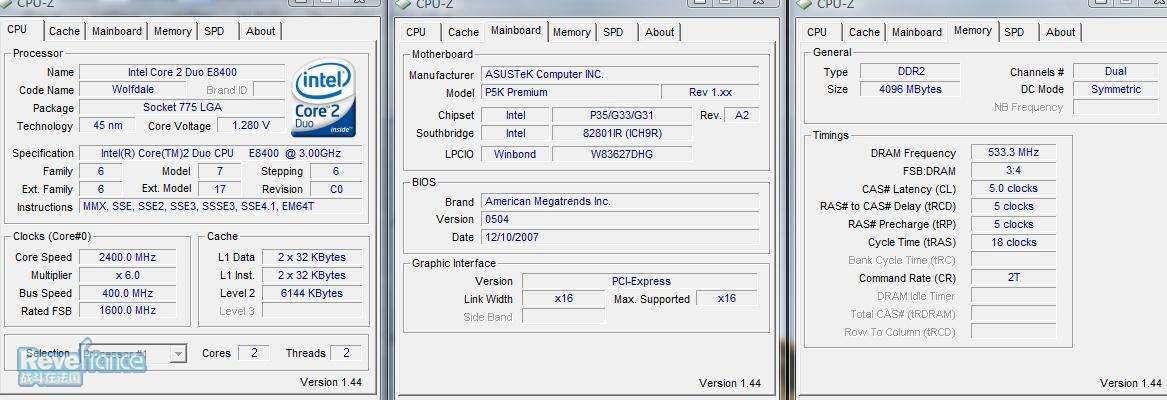Click the FSB:DRAM ratio '3:4'

[x=1013, y=171]
